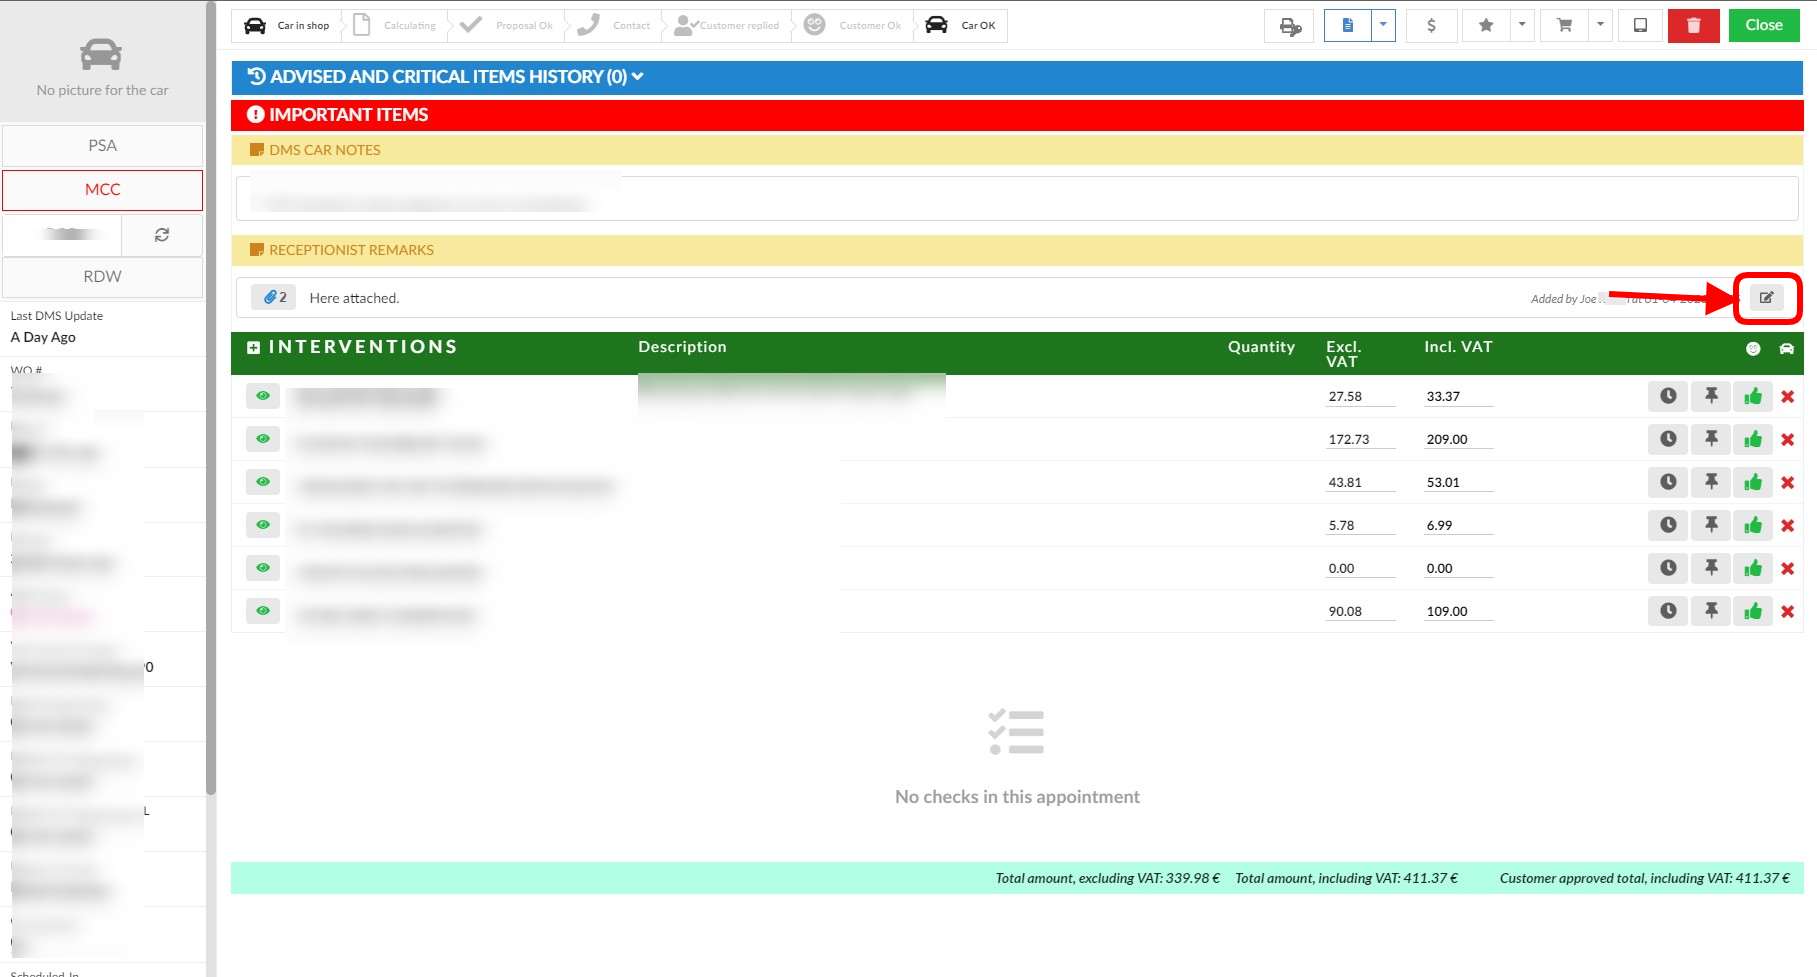The width and height of the screenshot is (1817, 977).
Task: Click Excl. VAT field showing 27.58
Action: pos(1358,397)
